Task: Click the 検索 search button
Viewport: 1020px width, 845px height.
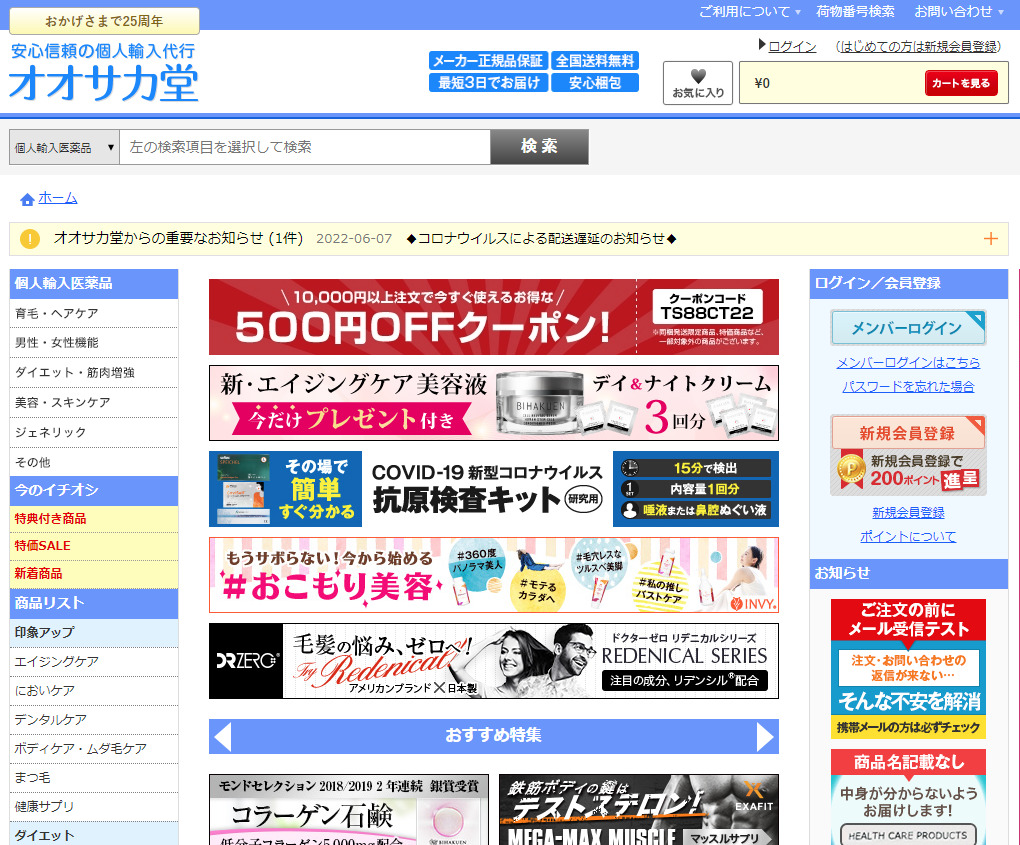Action: click(539, 147)
